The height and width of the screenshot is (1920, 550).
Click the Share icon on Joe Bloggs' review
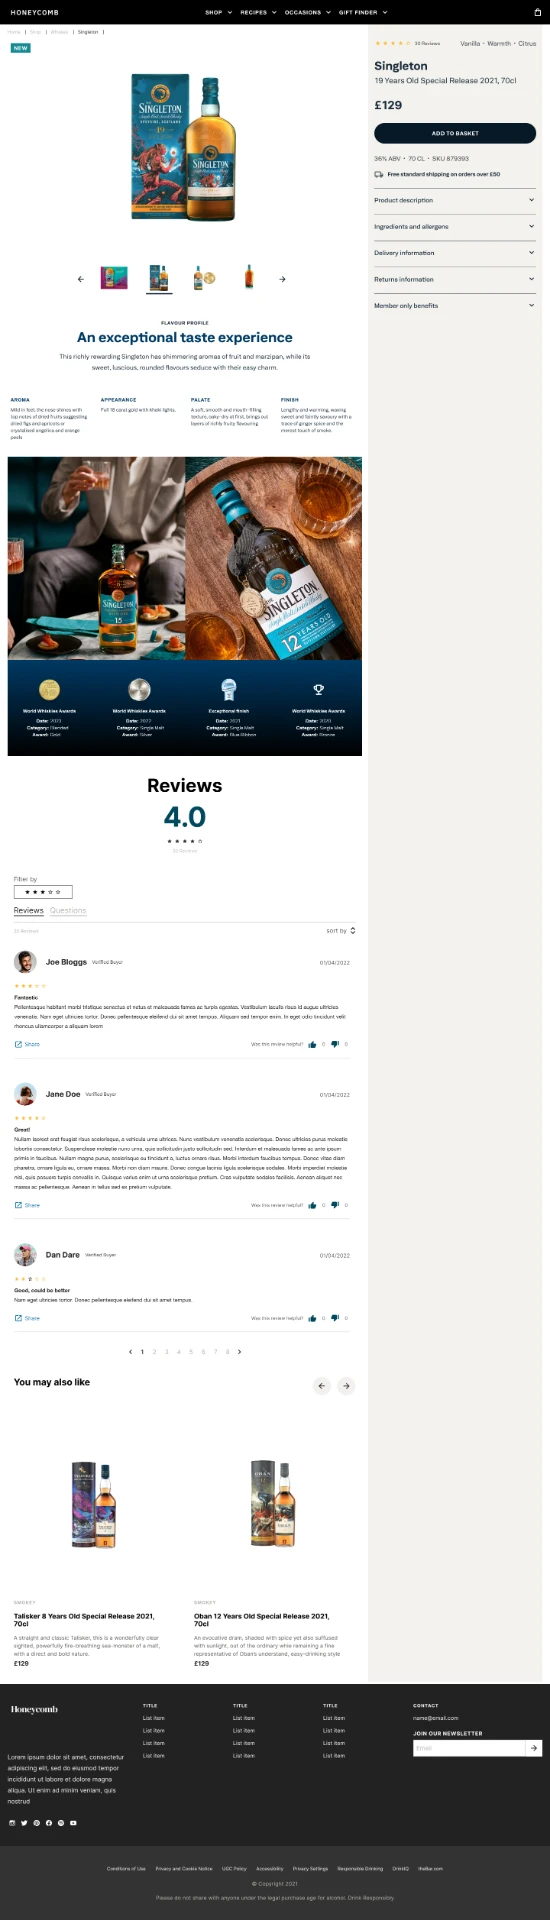coord(18,1044)
